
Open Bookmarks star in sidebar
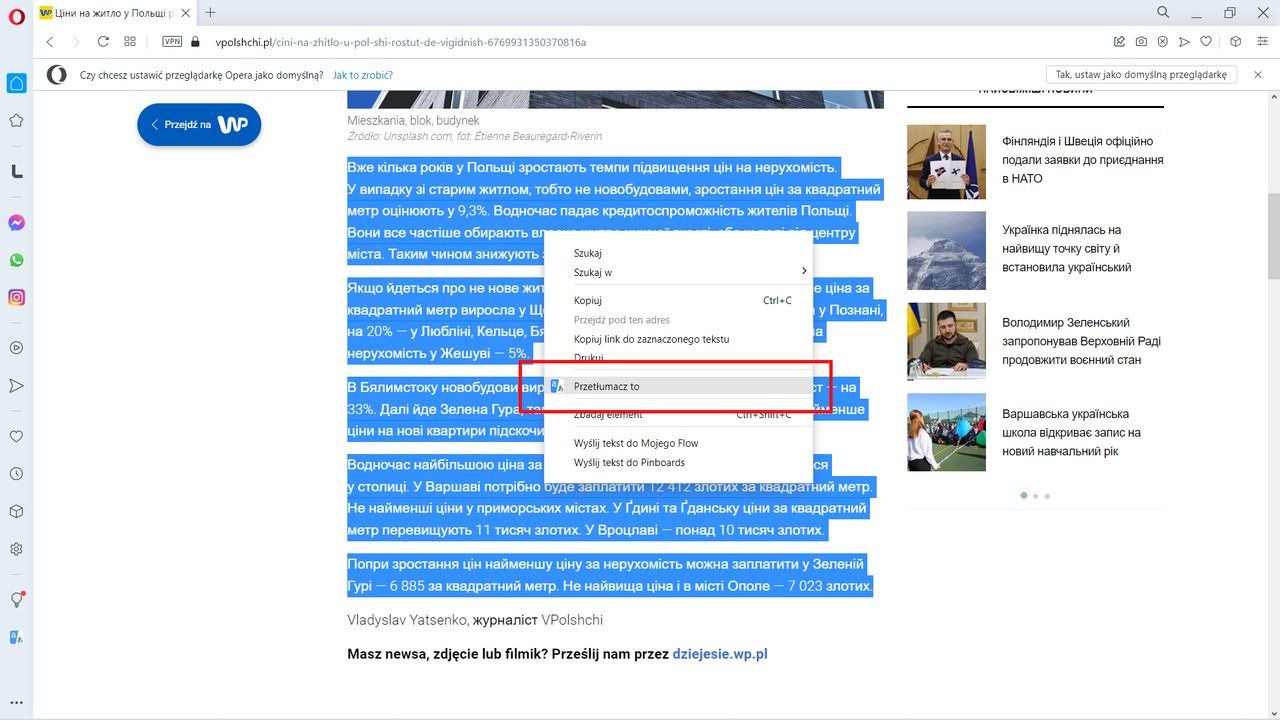(16, 121)
